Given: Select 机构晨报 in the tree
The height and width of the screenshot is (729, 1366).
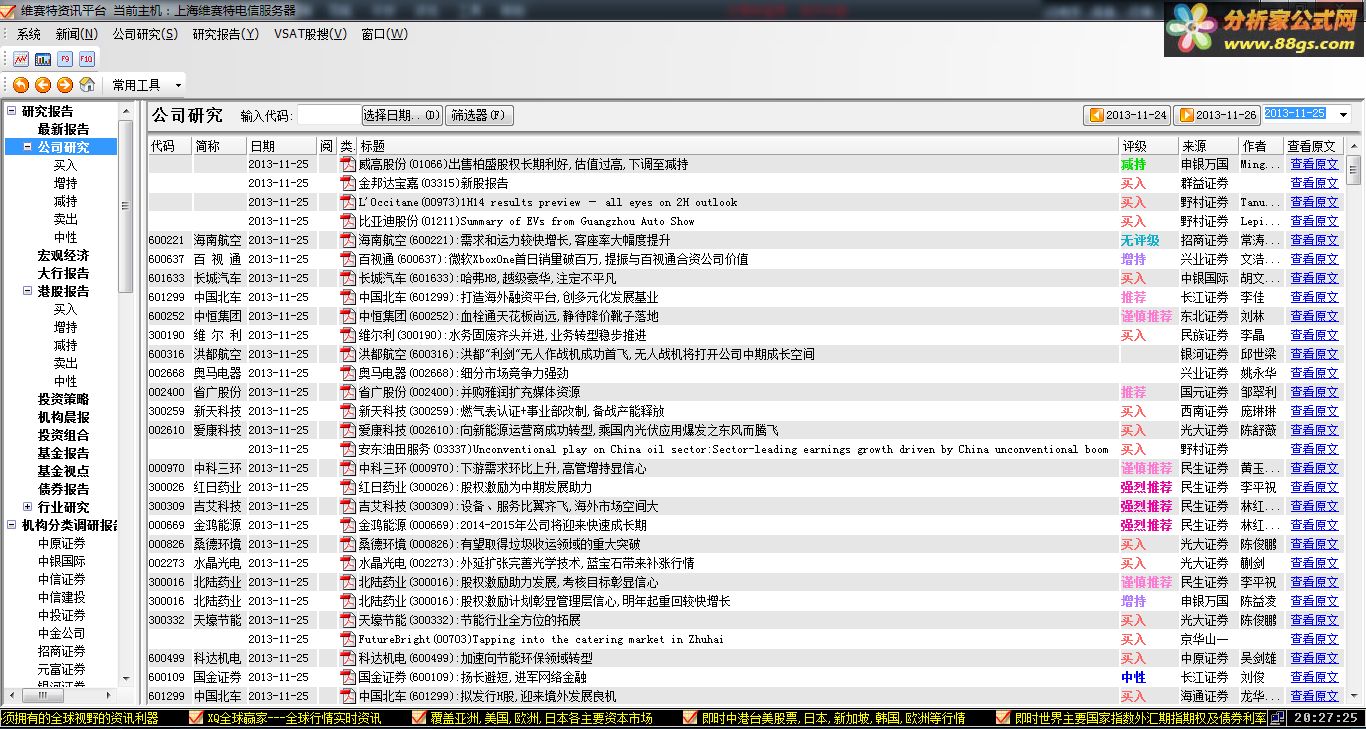Looking at the screenshot, I should click(x=63, y=417).
